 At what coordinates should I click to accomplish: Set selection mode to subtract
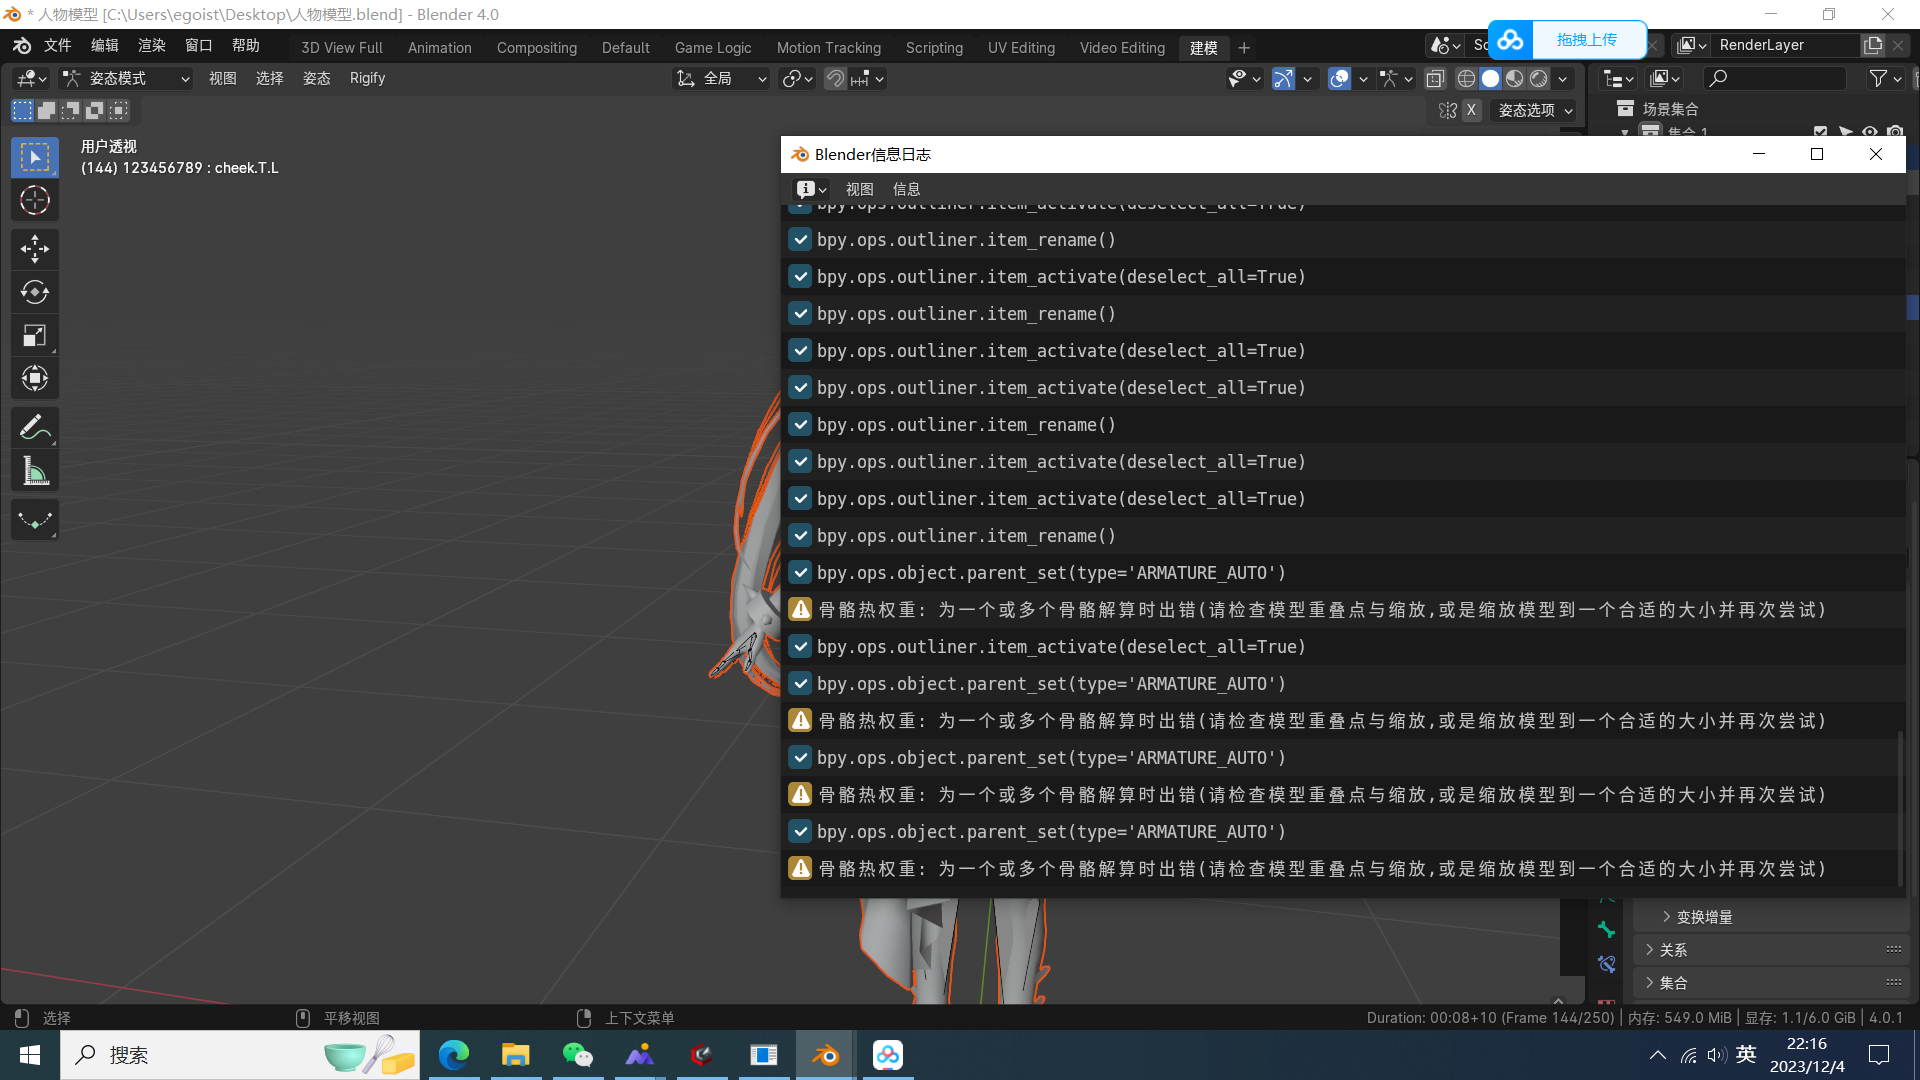click(70, 110)
